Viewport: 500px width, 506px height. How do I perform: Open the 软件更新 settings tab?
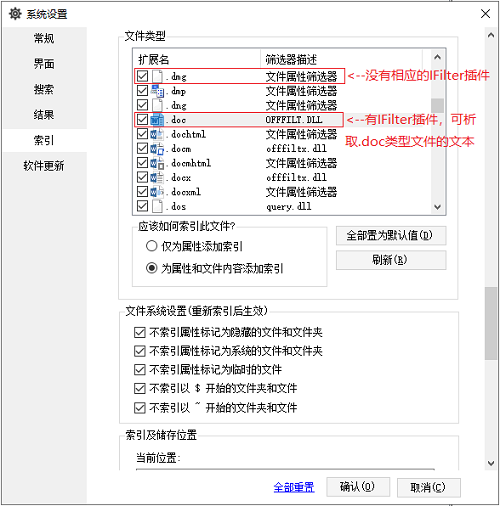click(45, 166)
